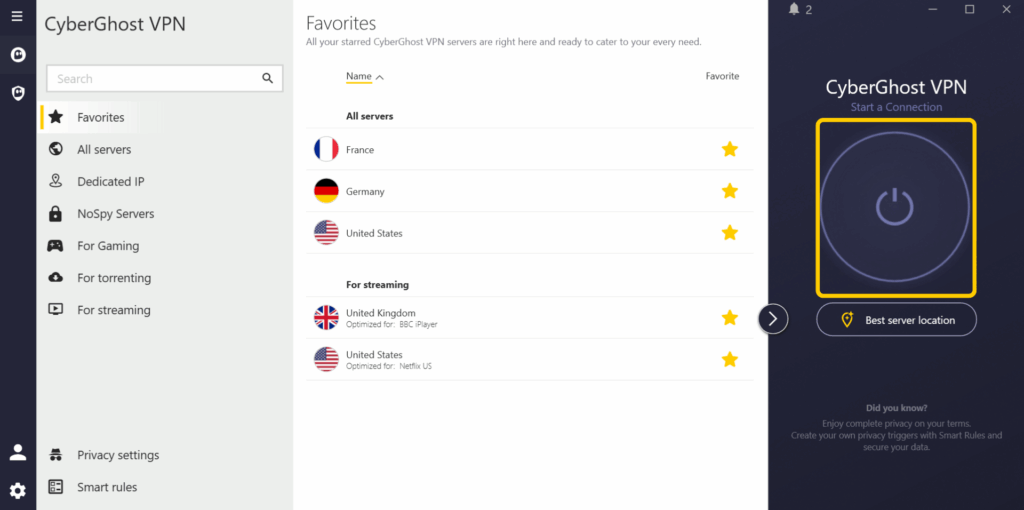Click the CyberGhost ghost logo icon

tap(17, 55)
